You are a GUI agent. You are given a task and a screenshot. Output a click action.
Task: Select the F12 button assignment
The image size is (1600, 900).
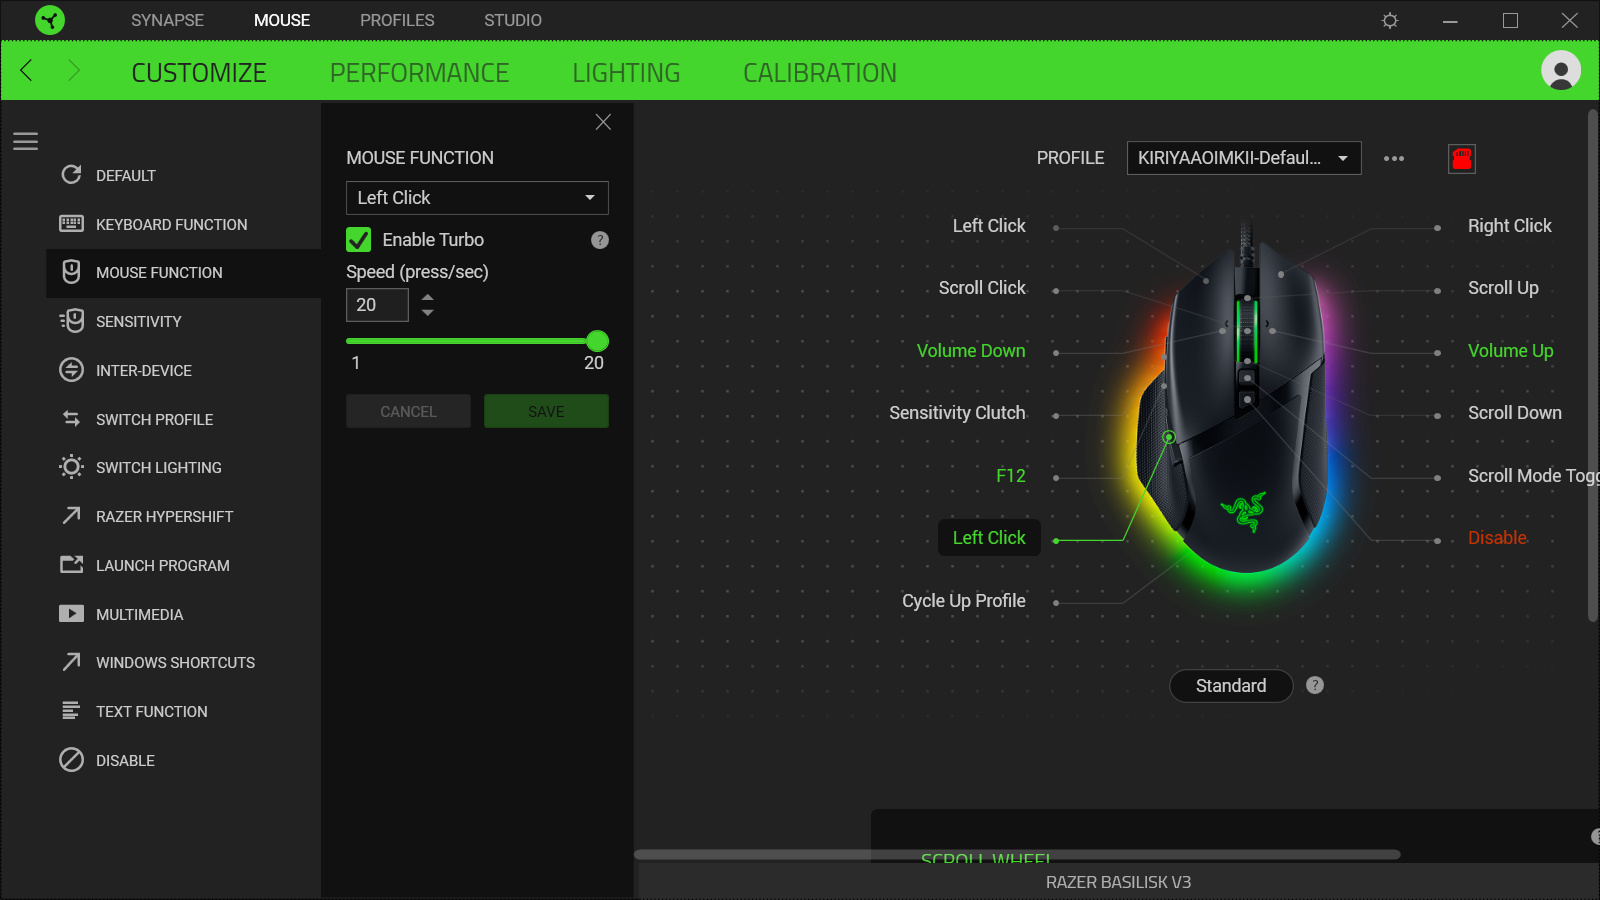(1011, 476)
